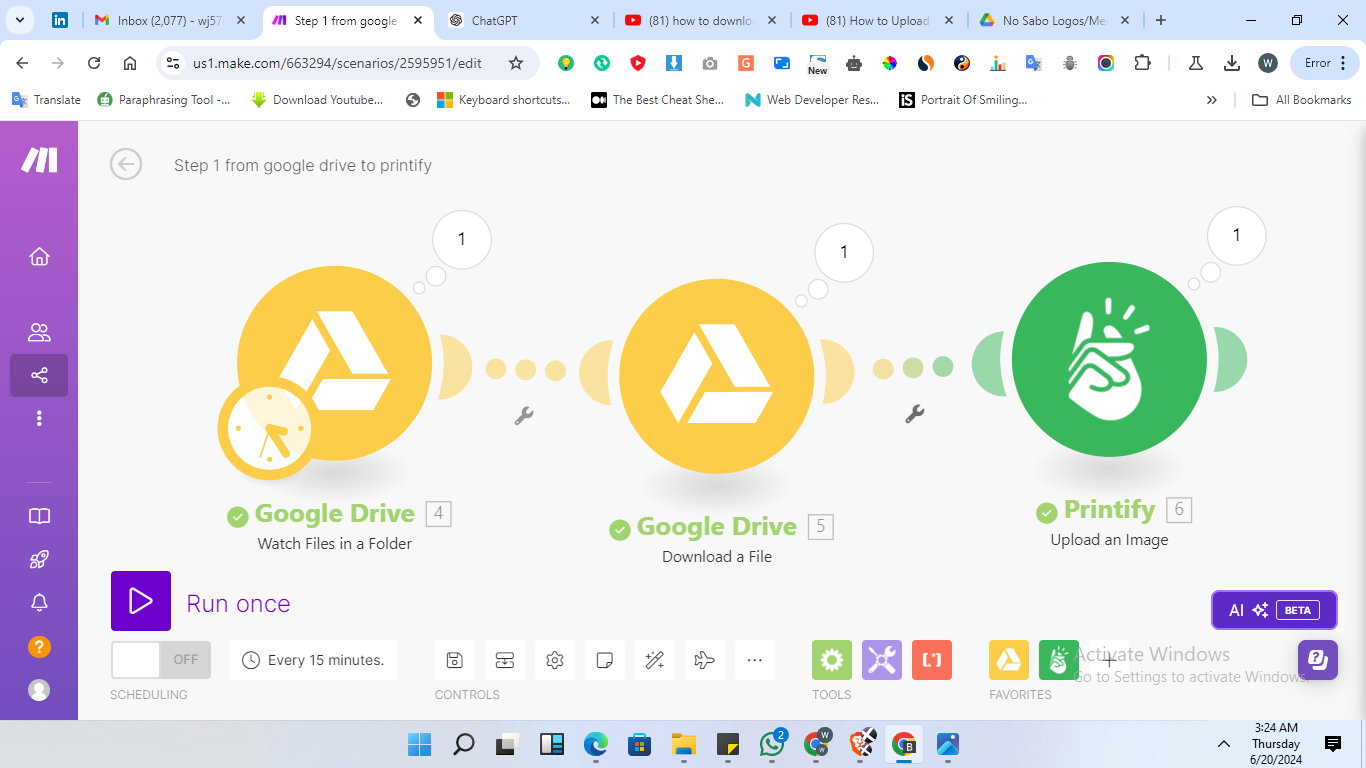This screenshot has width=1366, height=768.
Task: Open the orange Help question mark icon
Action: [x=39, y=646]
